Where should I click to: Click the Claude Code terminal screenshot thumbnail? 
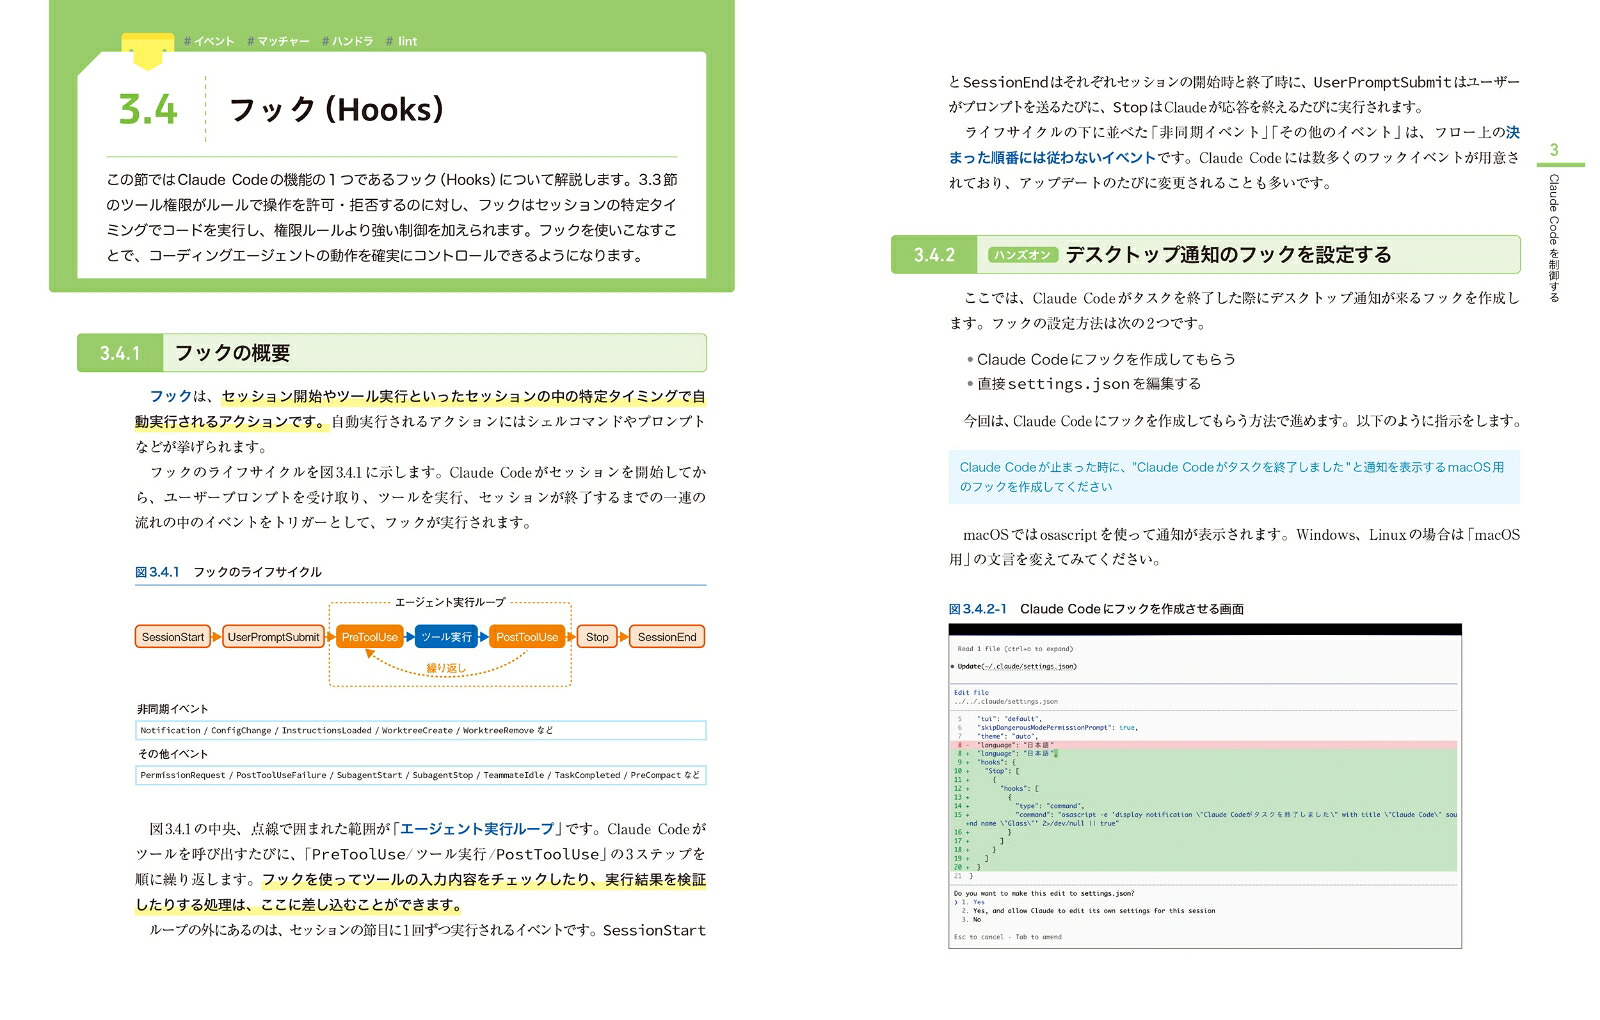[1205, 786]
